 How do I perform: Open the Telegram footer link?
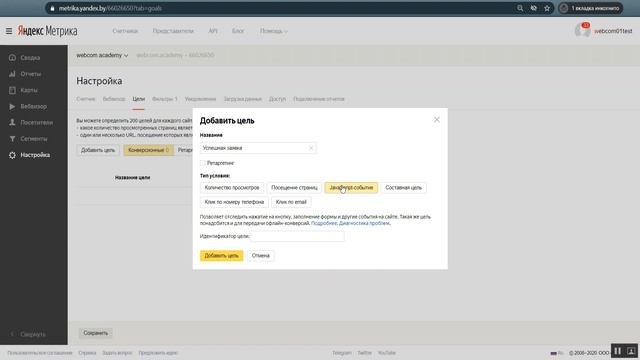click(342, 353)
